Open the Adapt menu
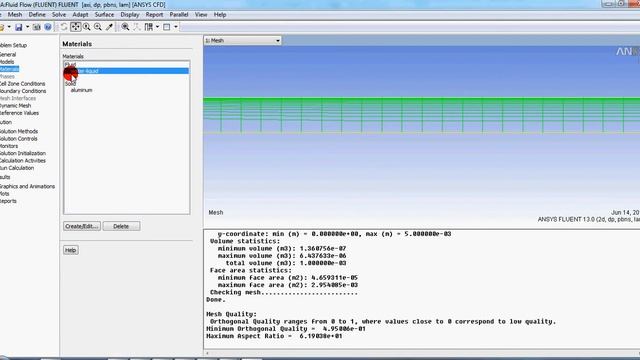This screenshot has width=640, height=360. pos(80,15)
